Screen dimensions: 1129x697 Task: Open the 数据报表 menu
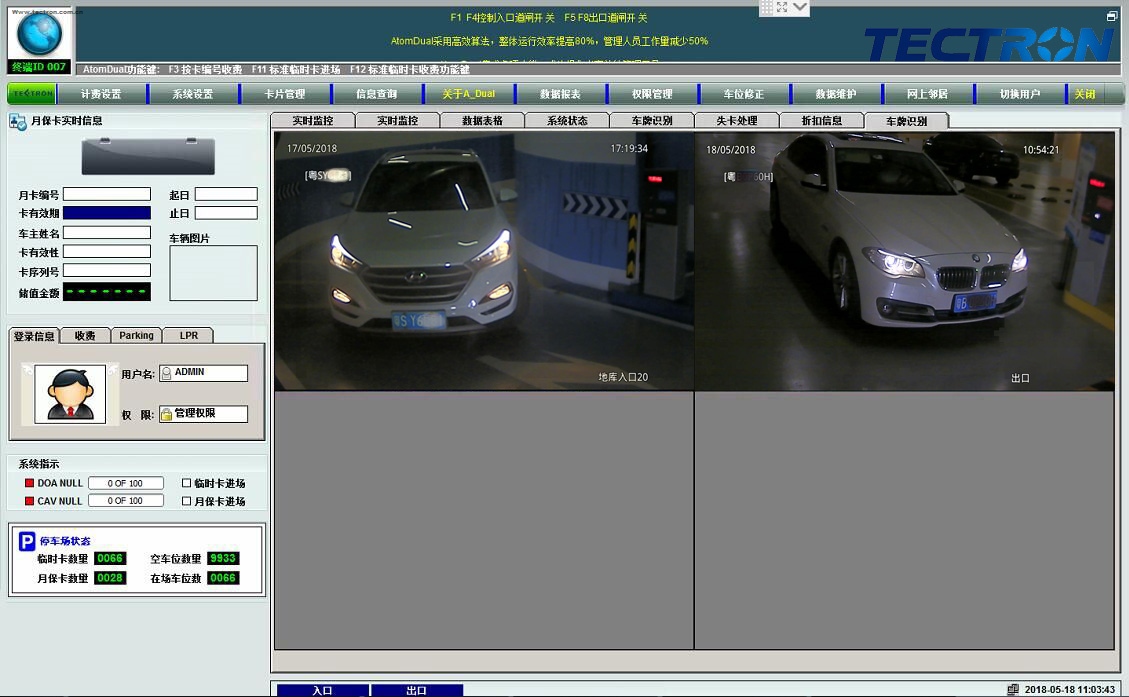560,94
